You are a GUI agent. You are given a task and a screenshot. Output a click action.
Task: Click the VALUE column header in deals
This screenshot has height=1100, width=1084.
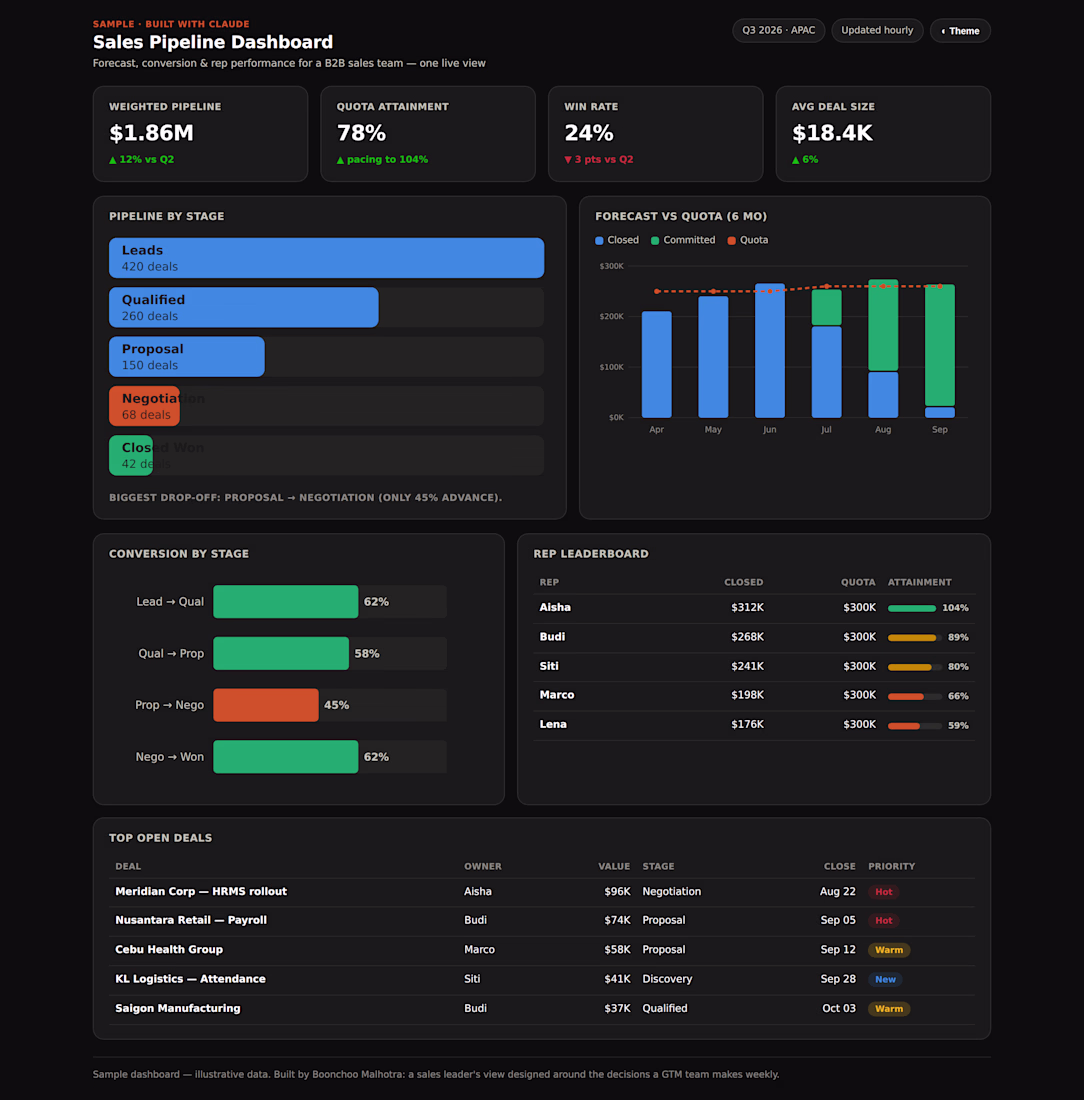point(614,866)
